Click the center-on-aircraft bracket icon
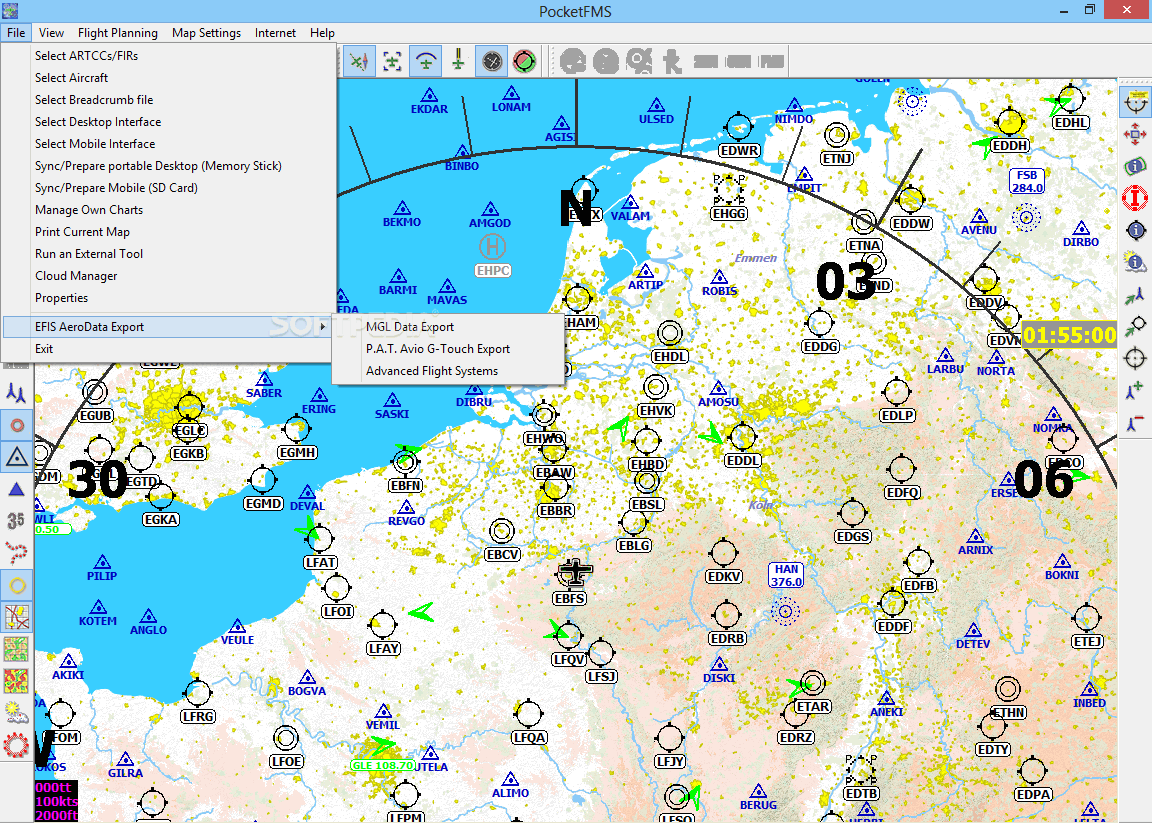Screen dimensions: 1152x824 [392, 61]
